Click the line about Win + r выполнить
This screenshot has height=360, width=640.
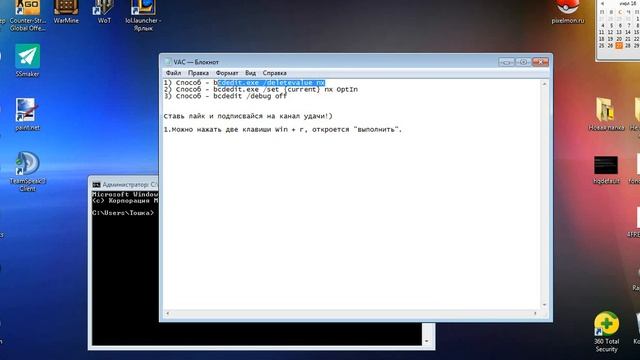tap(282, 130)
